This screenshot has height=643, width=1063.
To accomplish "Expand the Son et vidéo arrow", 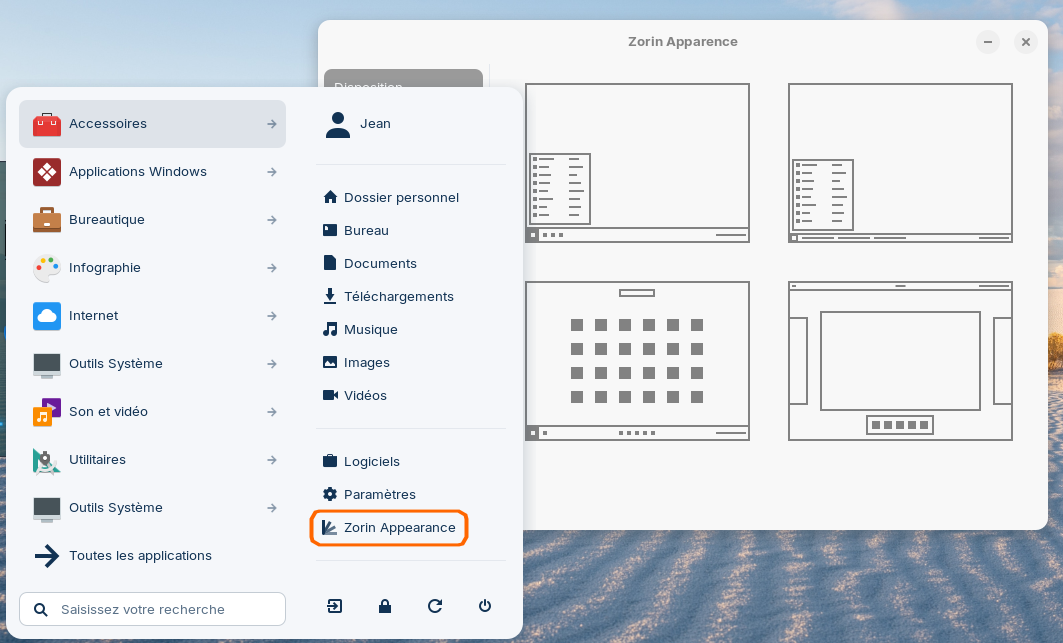I will 272,412.
